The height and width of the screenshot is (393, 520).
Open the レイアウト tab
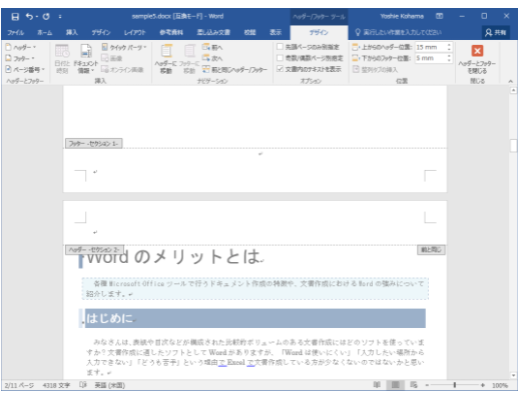tap(135, 32)
